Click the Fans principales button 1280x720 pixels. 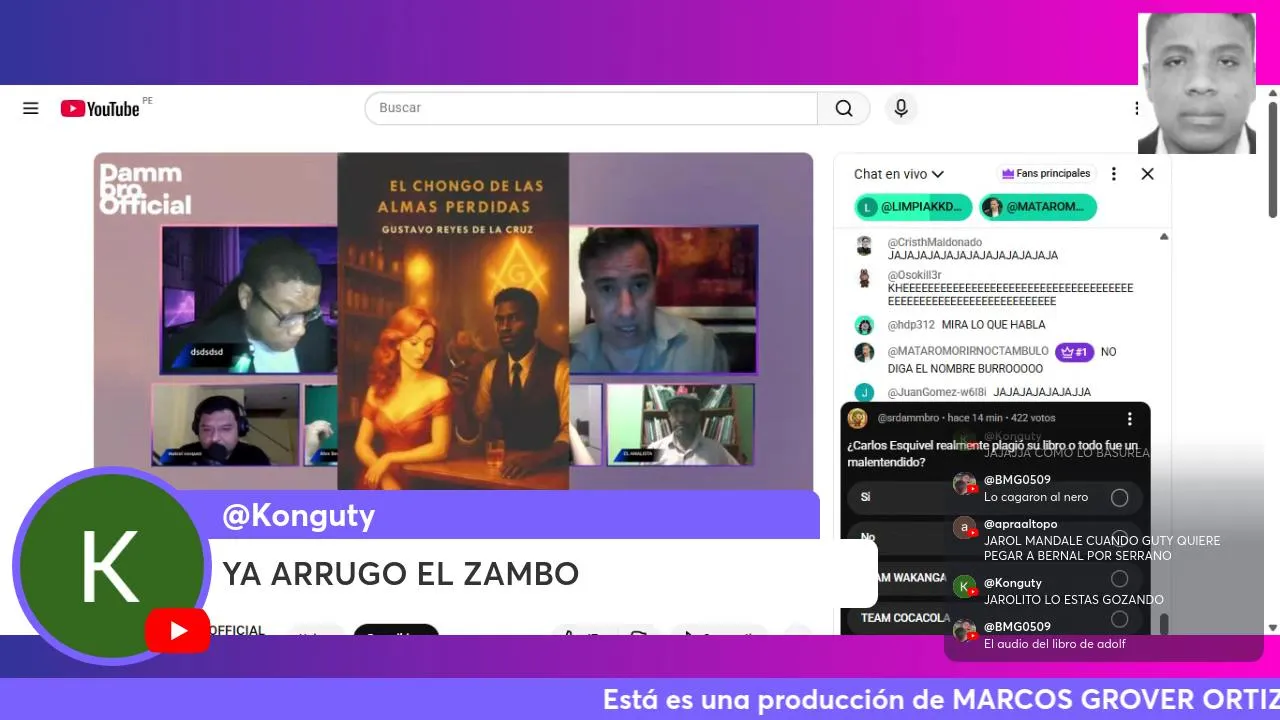tap(1046, 174)
